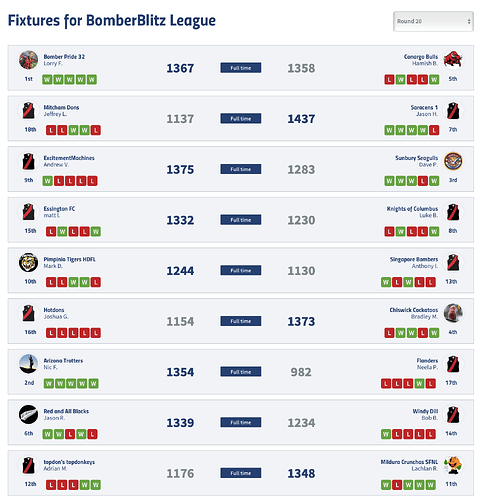Click Chiswick Cockatoos team avatar
481x500 pixels.
453,313
